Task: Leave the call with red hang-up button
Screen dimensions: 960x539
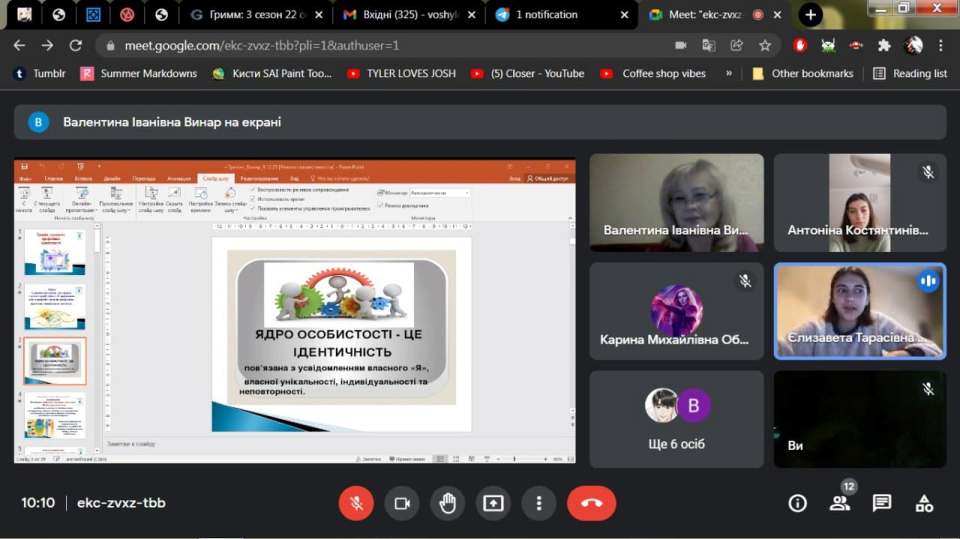Action: [x=591, y=503]
